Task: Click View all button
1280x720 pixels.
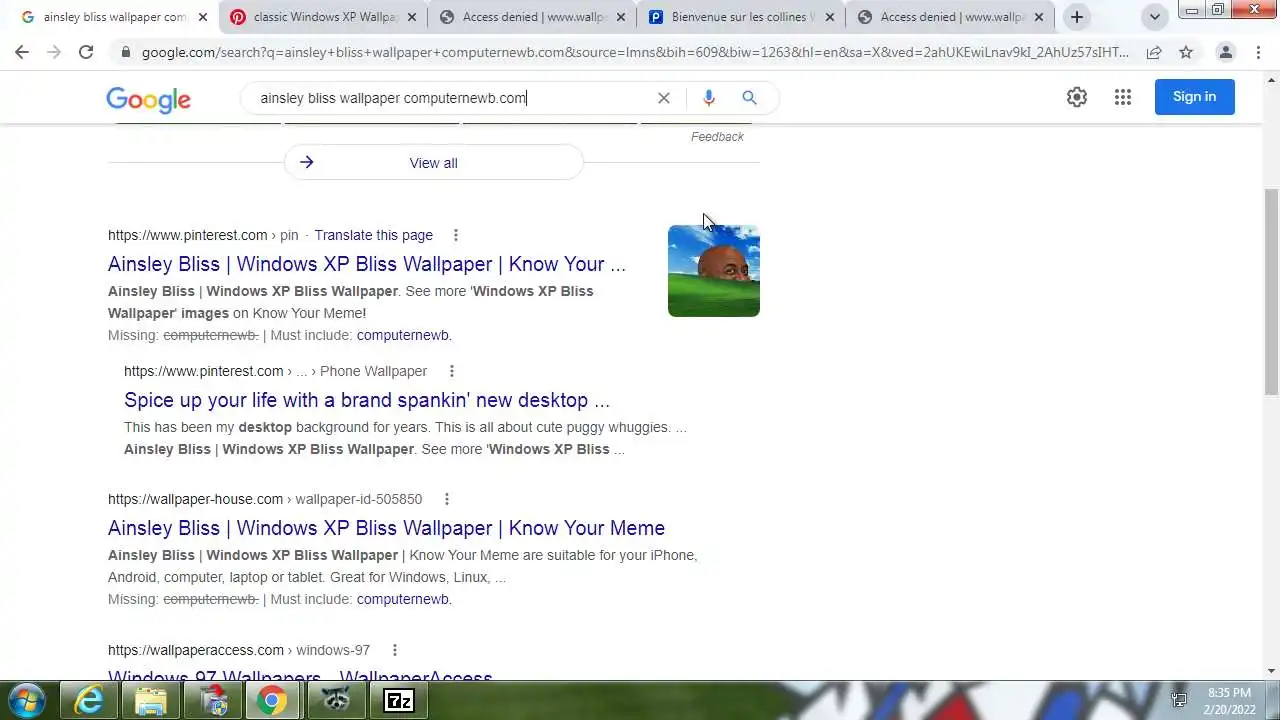Action: tap(433, 163)
